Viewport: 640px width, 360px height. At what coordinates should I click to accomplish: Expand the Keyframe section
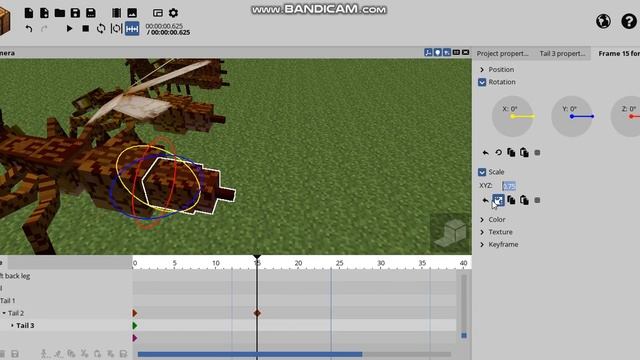pyautogui.click(x=482, y=244)
